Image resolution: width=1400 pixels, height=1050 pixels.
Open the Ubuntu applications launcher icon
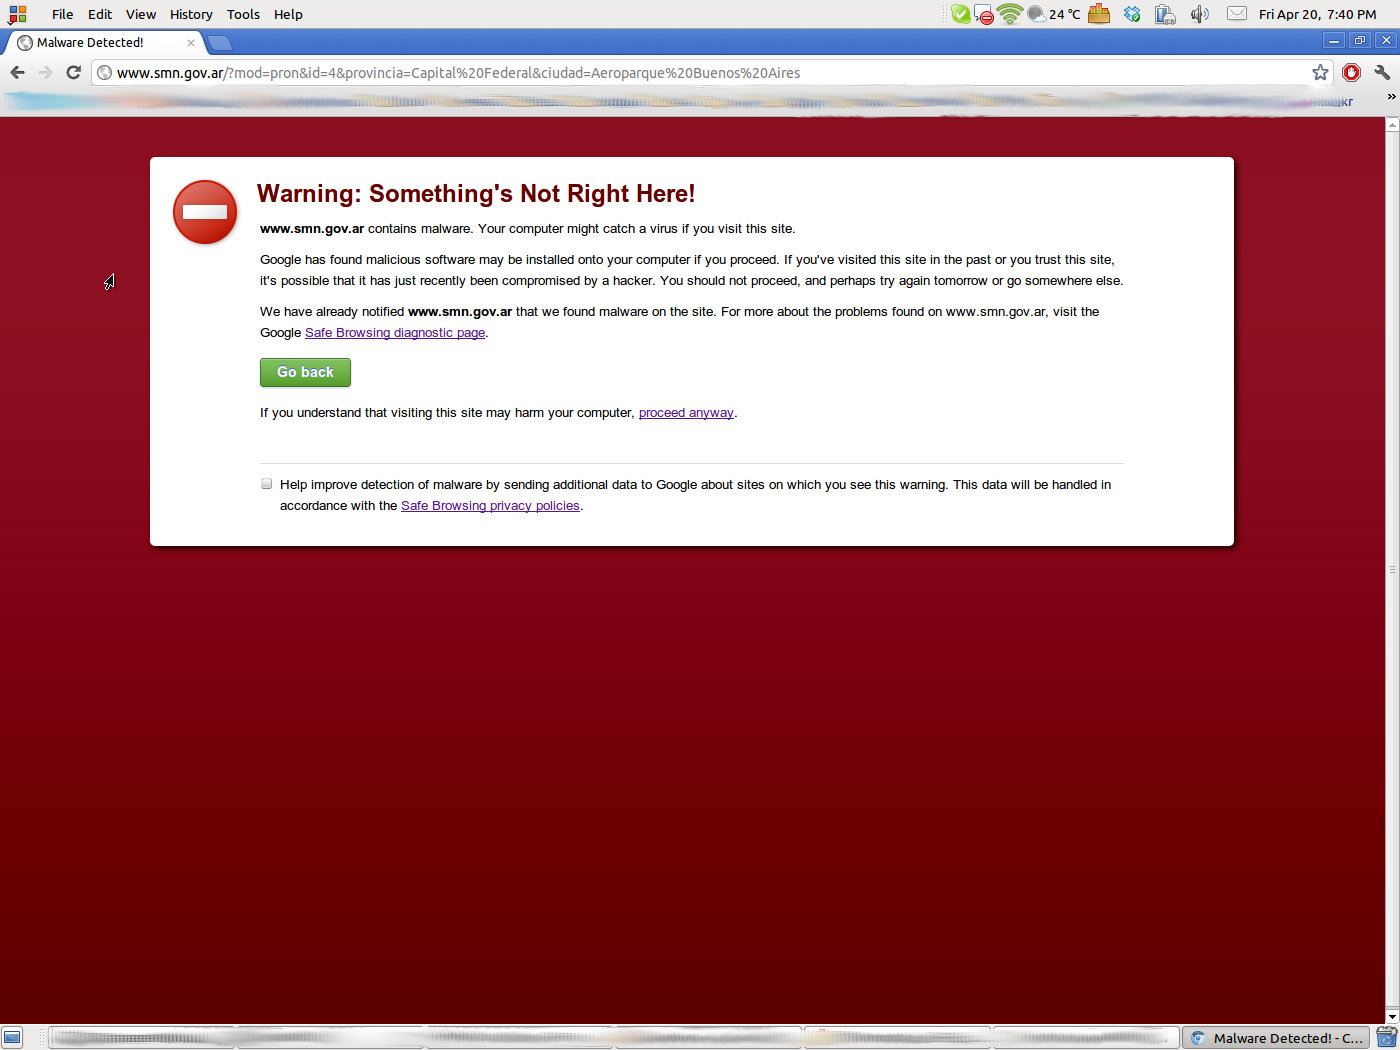click(17, 14)
